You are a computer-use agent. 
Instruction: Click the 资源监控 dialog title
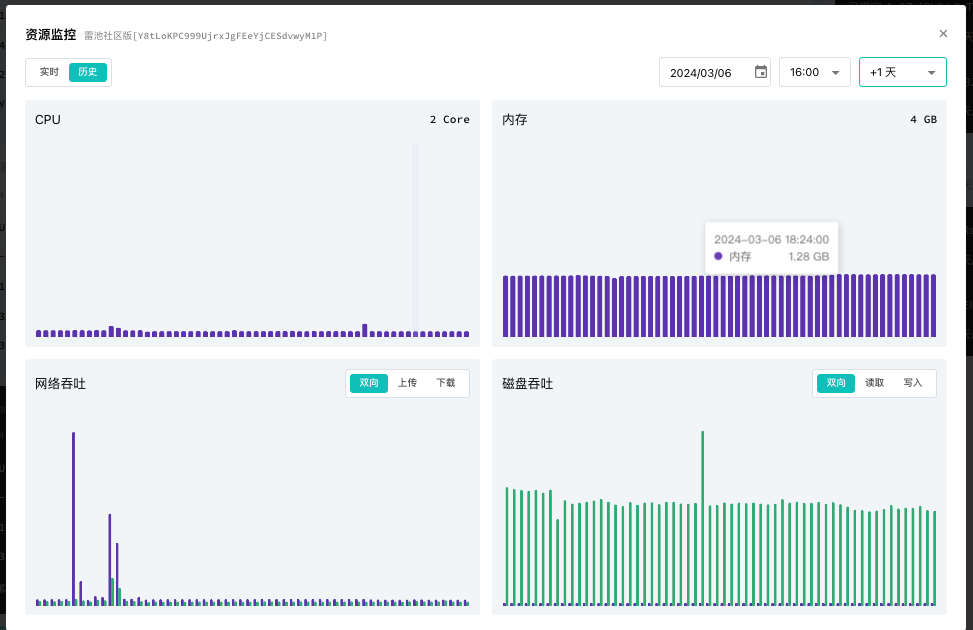coord(50,35)
